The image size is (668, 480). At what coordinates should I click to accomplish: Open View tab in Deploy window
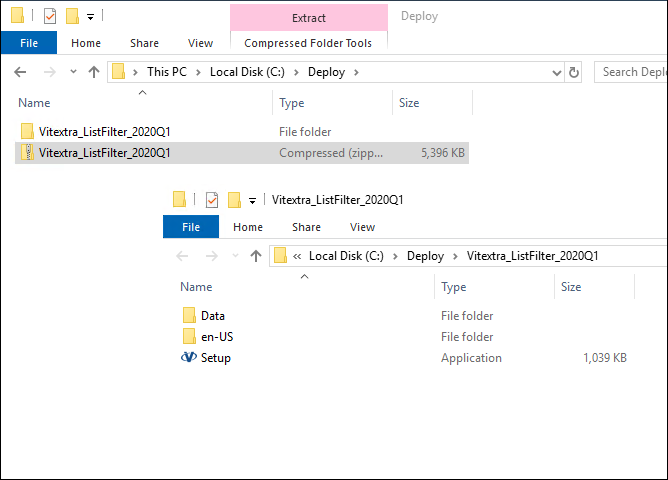coord(200,43)
